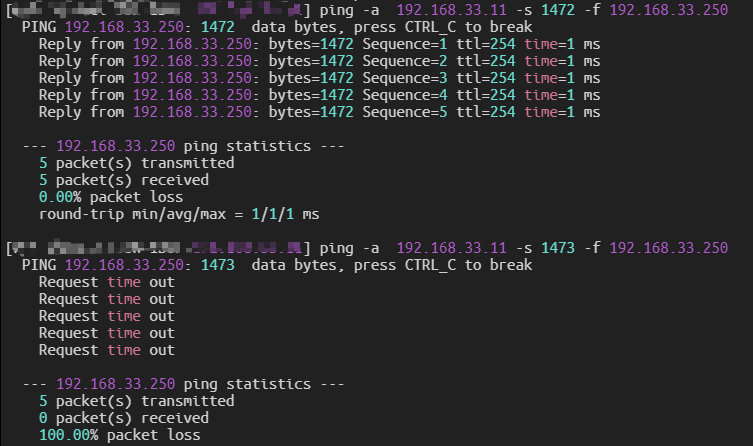The width and height of the screenshot is (753, 446).
Task: Click the "100.00% packet loss" text
Action: point(119,435)
